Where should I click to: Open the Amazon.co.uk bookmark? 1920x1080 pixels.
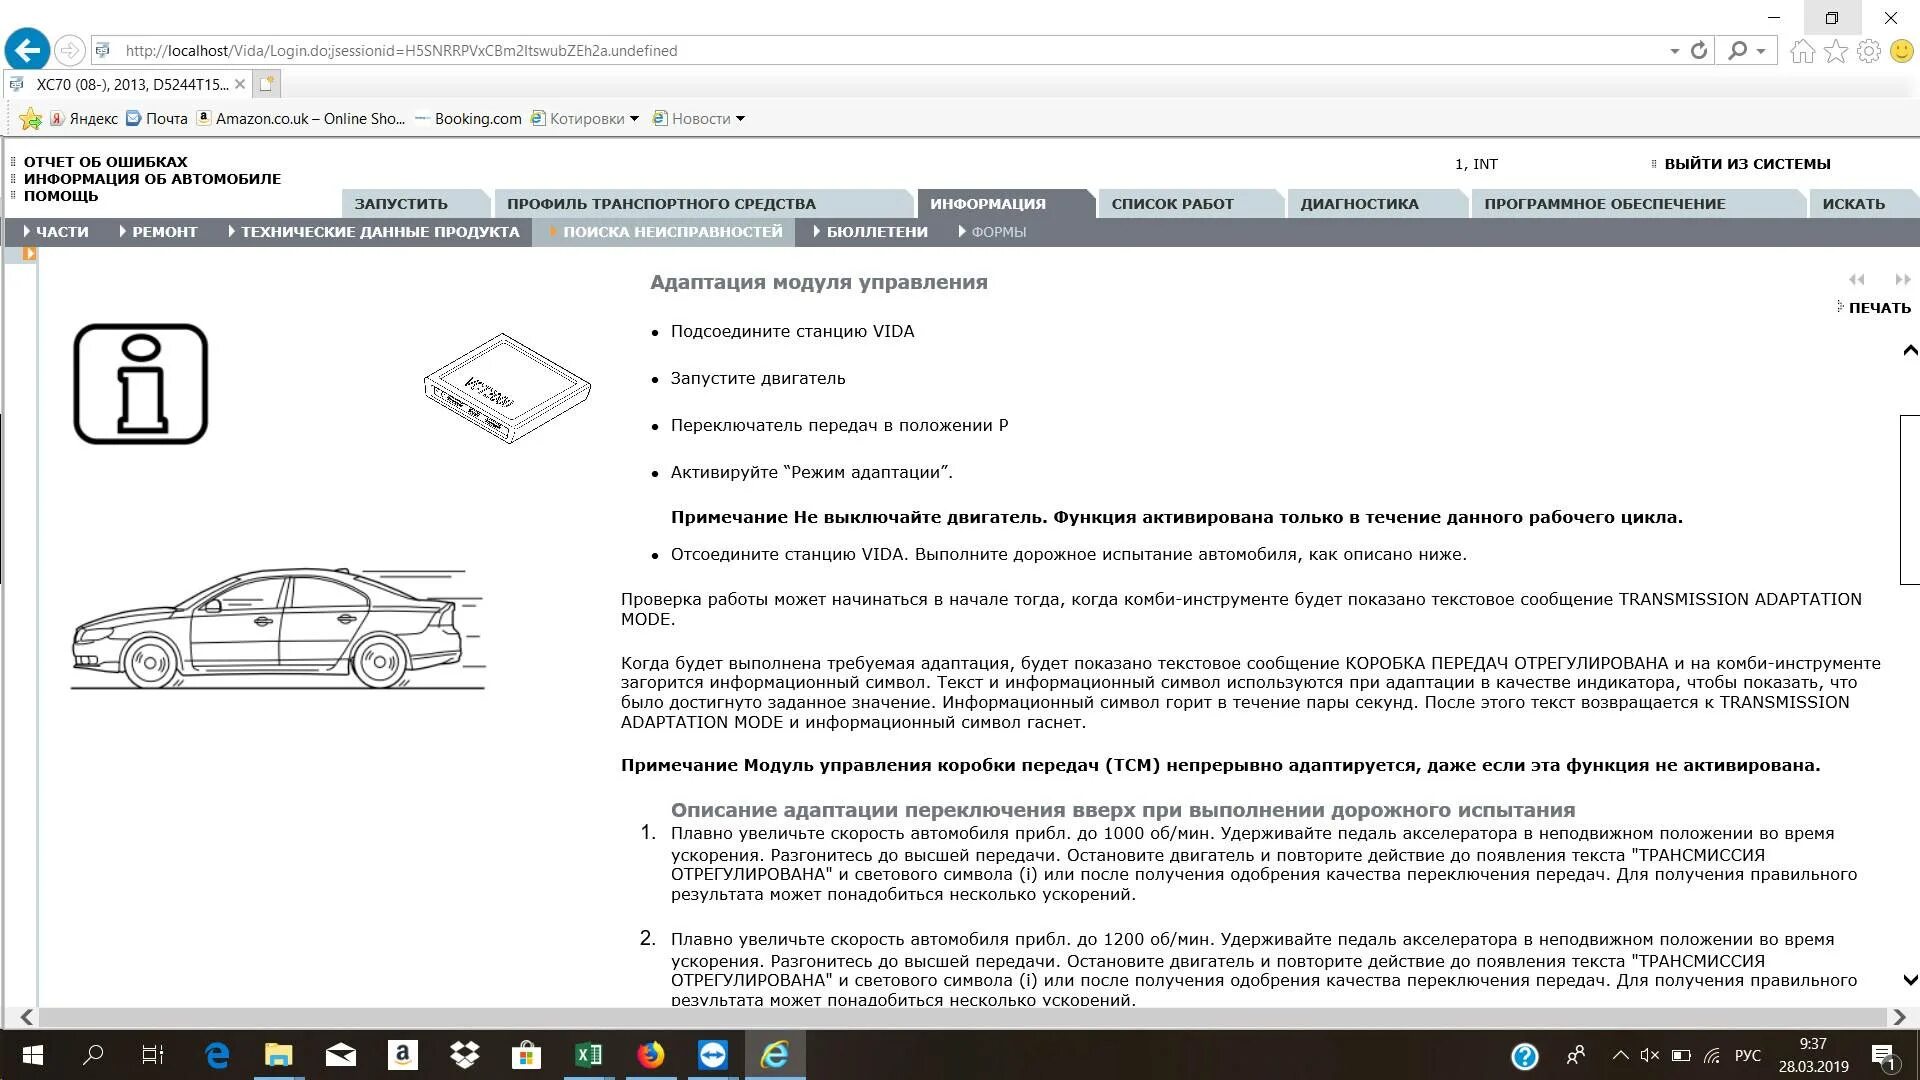coord(300,119)
